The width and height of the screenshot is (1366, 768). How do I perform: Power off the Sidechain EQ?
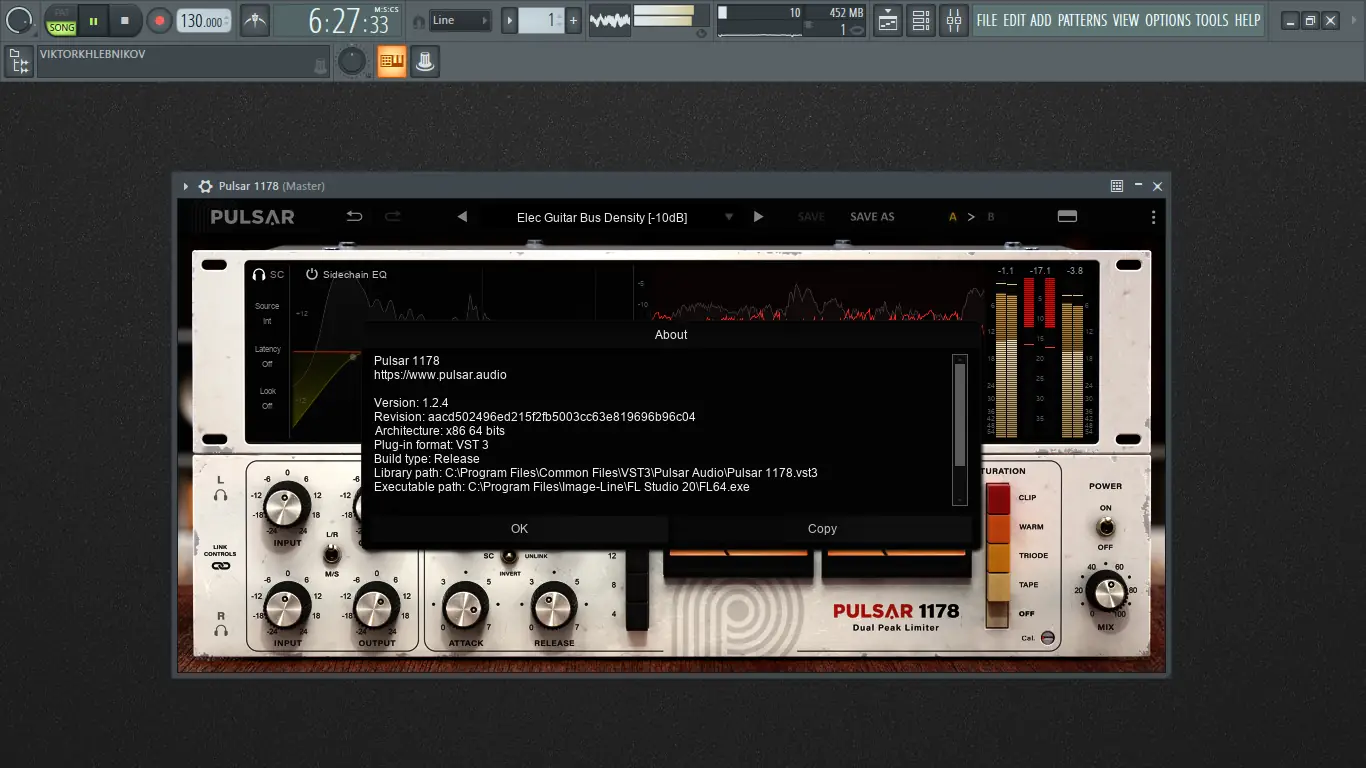click(x=310, y=273)
